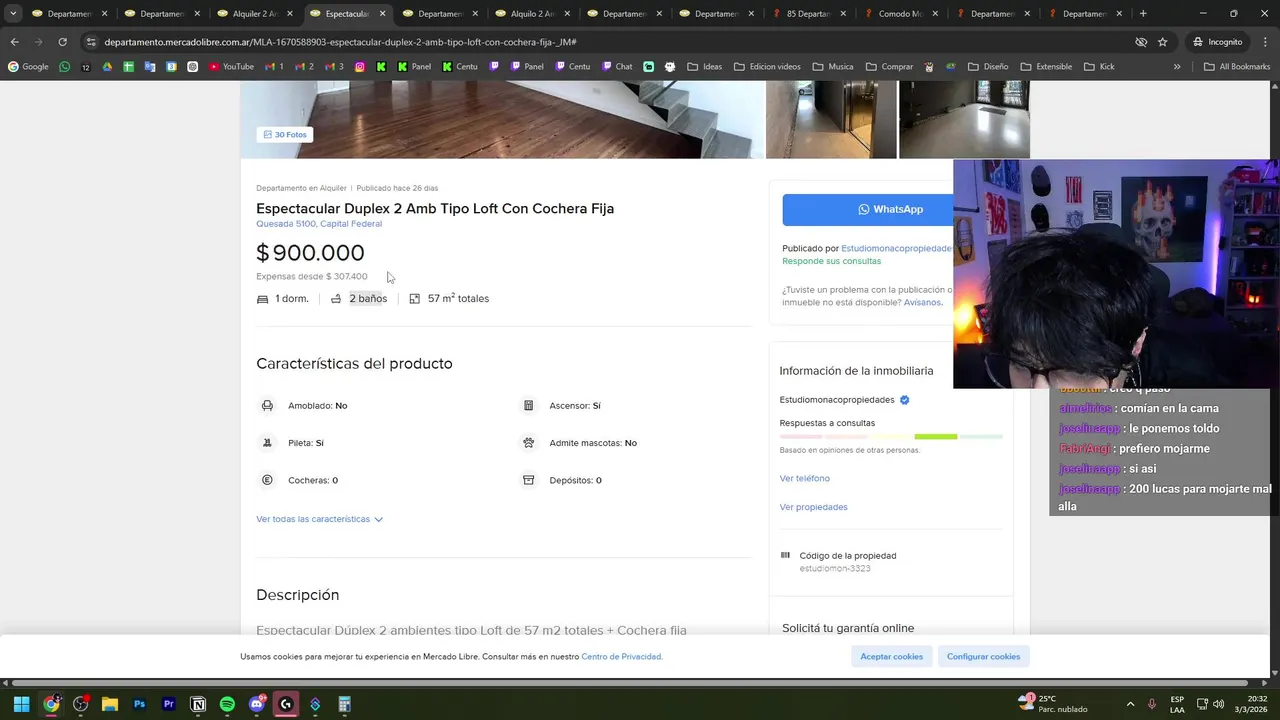Click the Avisanos link
Viewport: 1280px width, 720px height.
click(x=922, y=302)
